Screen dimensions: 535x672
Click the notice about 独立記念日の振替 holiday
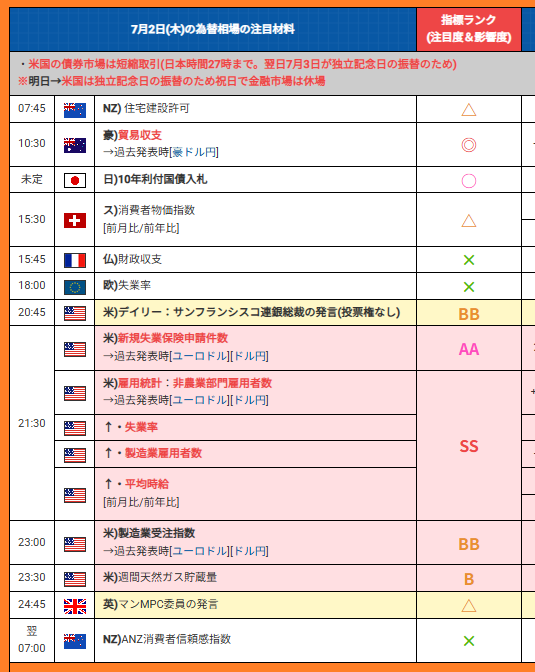point(171,81)
